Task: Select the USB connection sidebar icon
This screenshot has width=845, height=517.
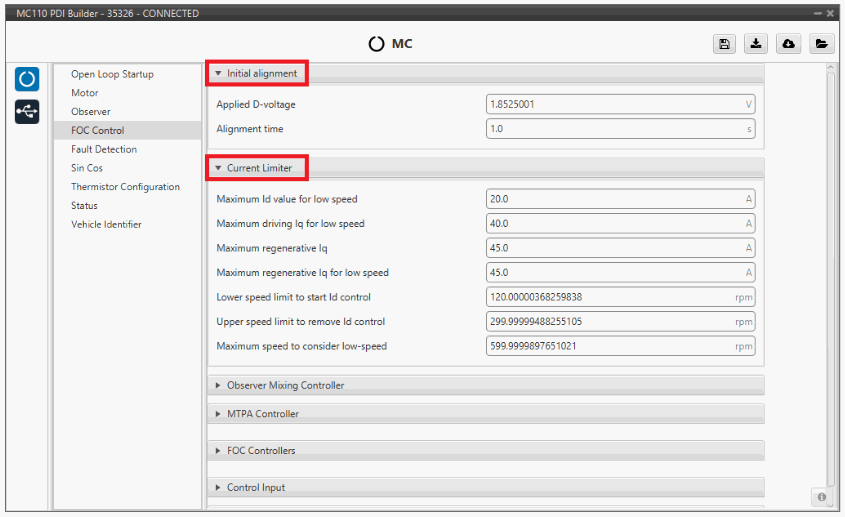Action: tap(27, 111)
